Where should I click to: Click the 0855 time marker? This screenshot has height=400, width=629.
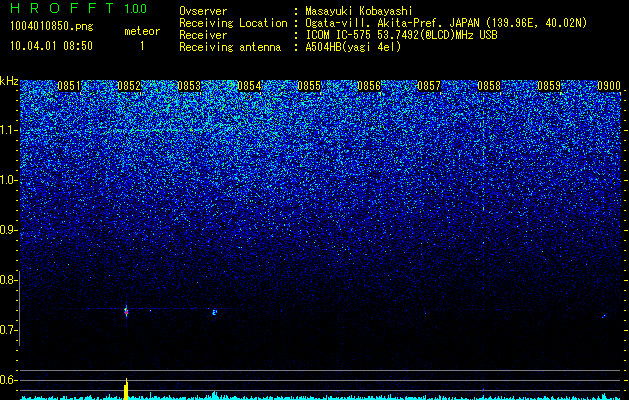point(309,86)
